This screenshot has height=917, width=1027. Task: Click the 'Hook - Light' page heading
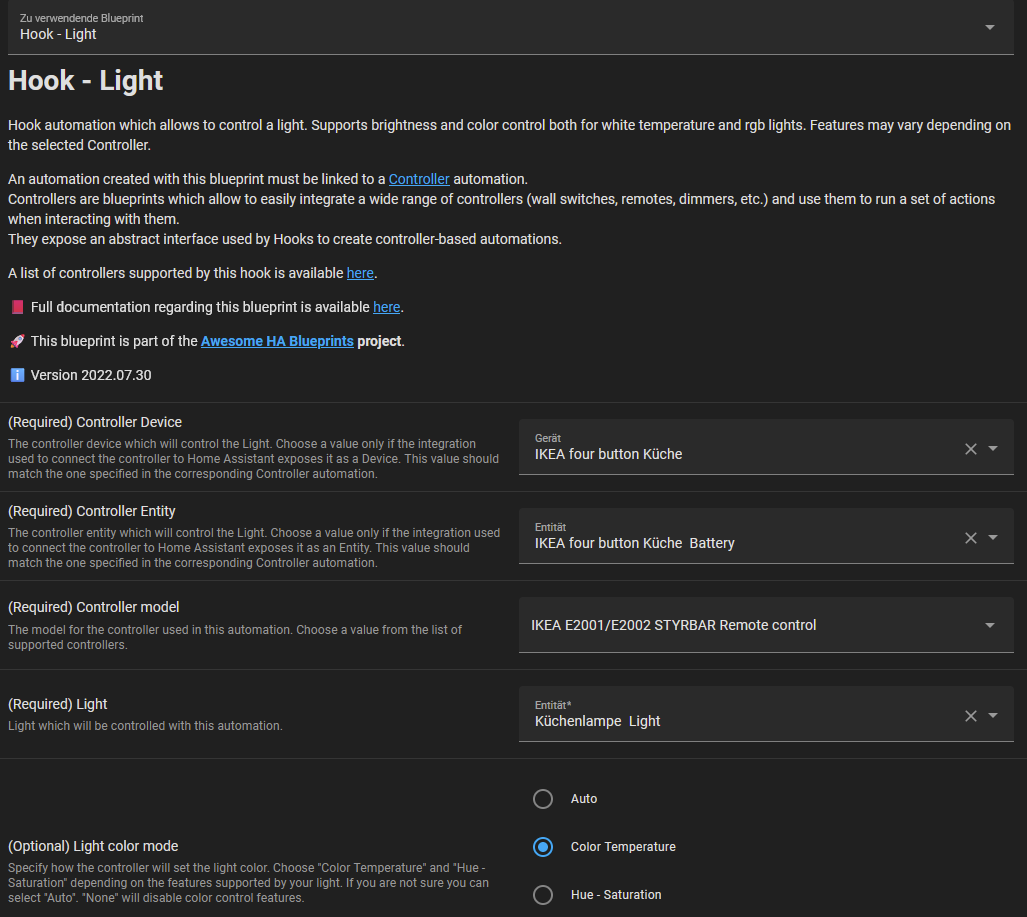click(86, 81)
